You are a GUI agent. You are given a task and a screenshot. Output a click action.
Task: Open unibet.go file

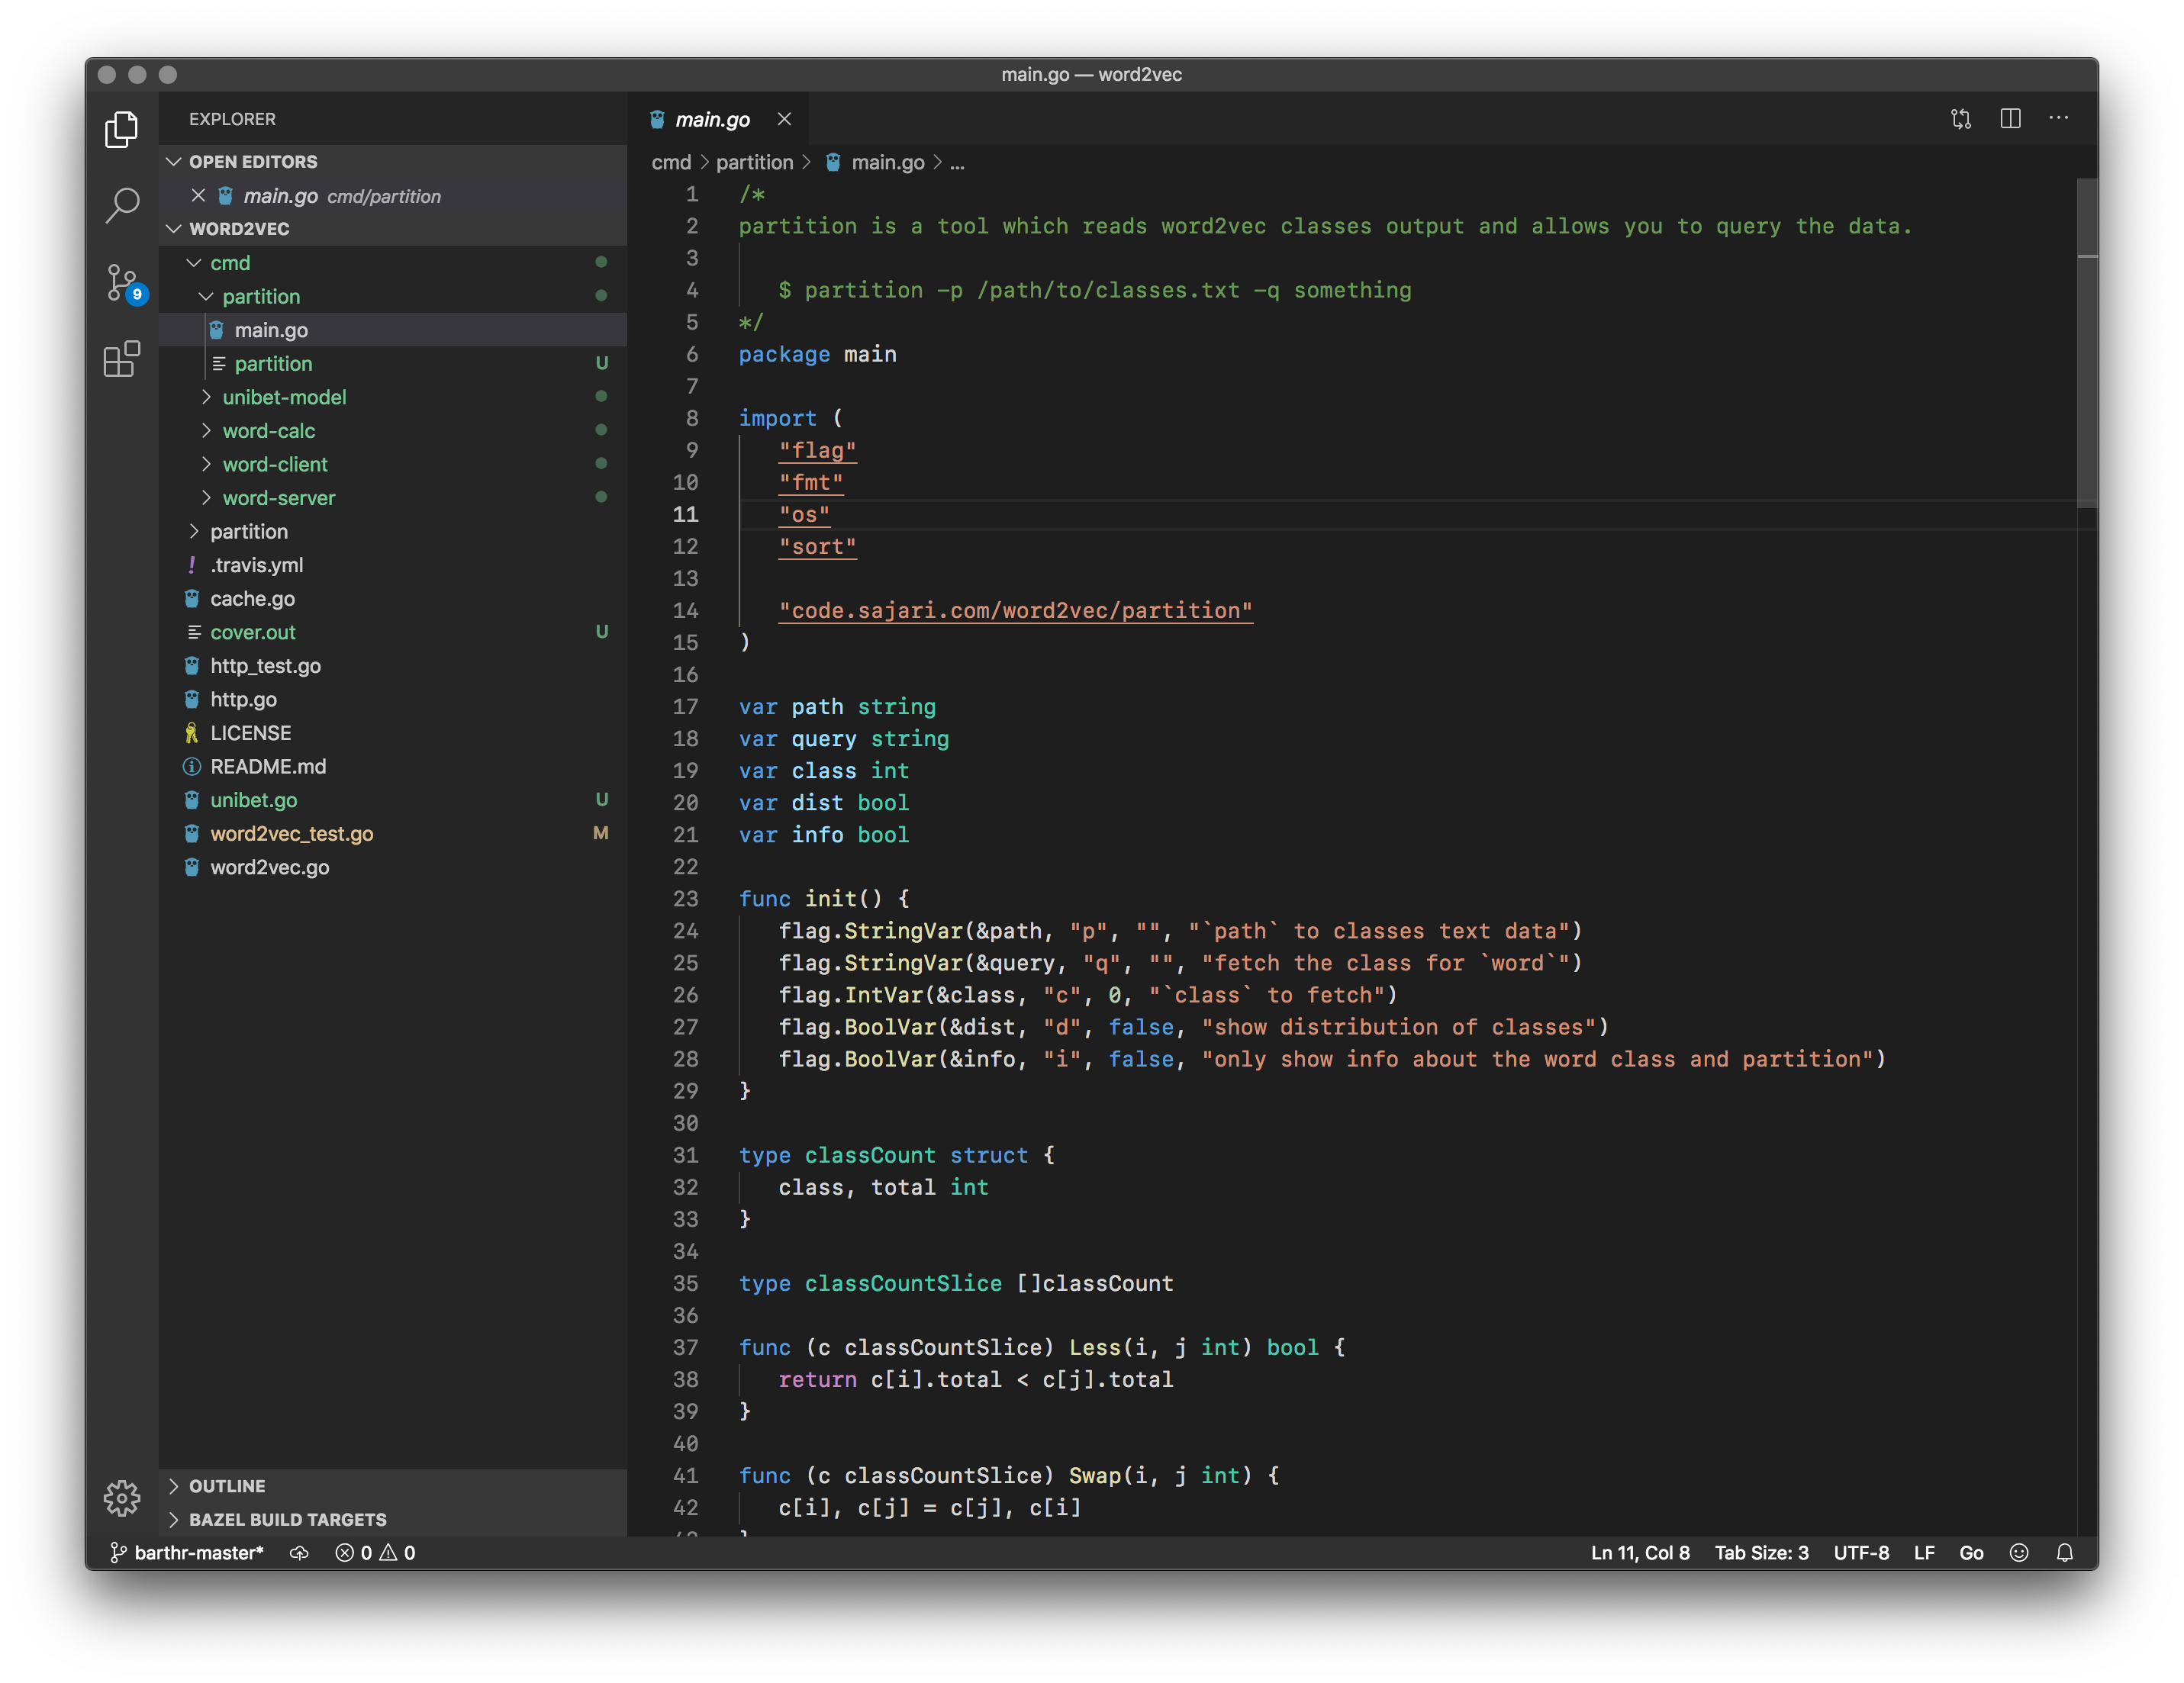(x=393, y=800)
